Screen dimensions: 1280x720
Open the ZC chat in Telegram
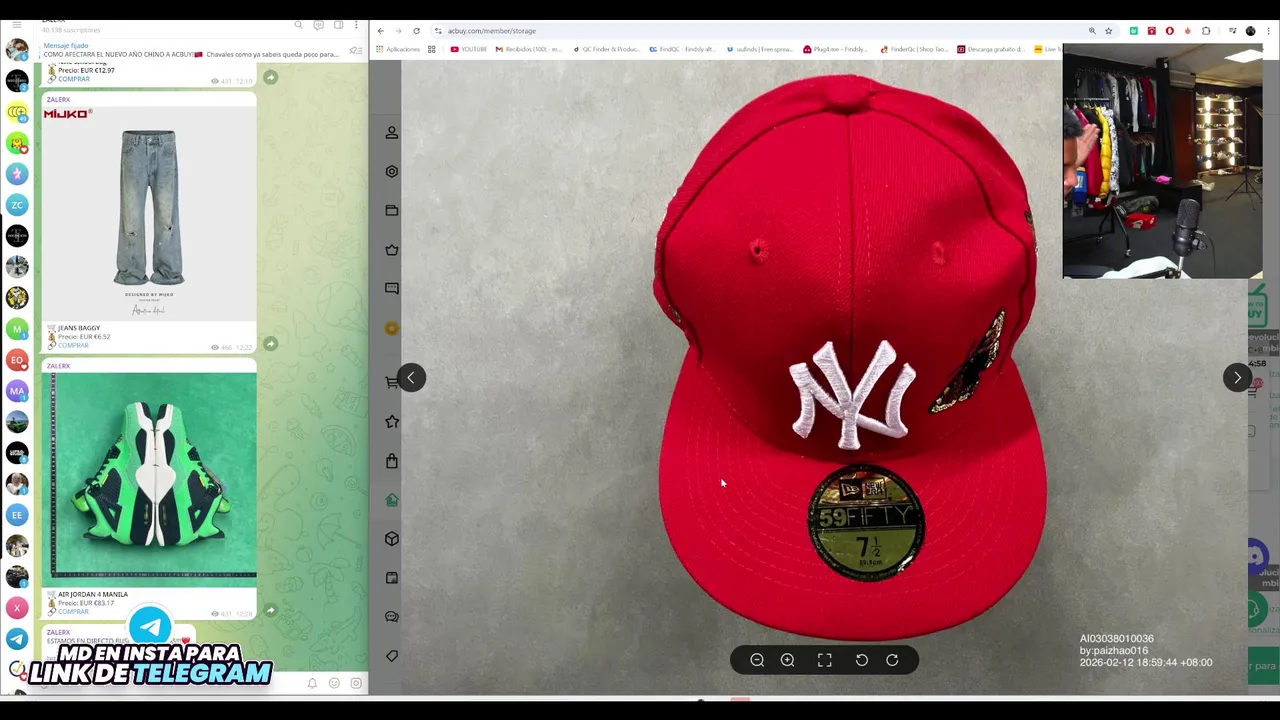[17, 205]
